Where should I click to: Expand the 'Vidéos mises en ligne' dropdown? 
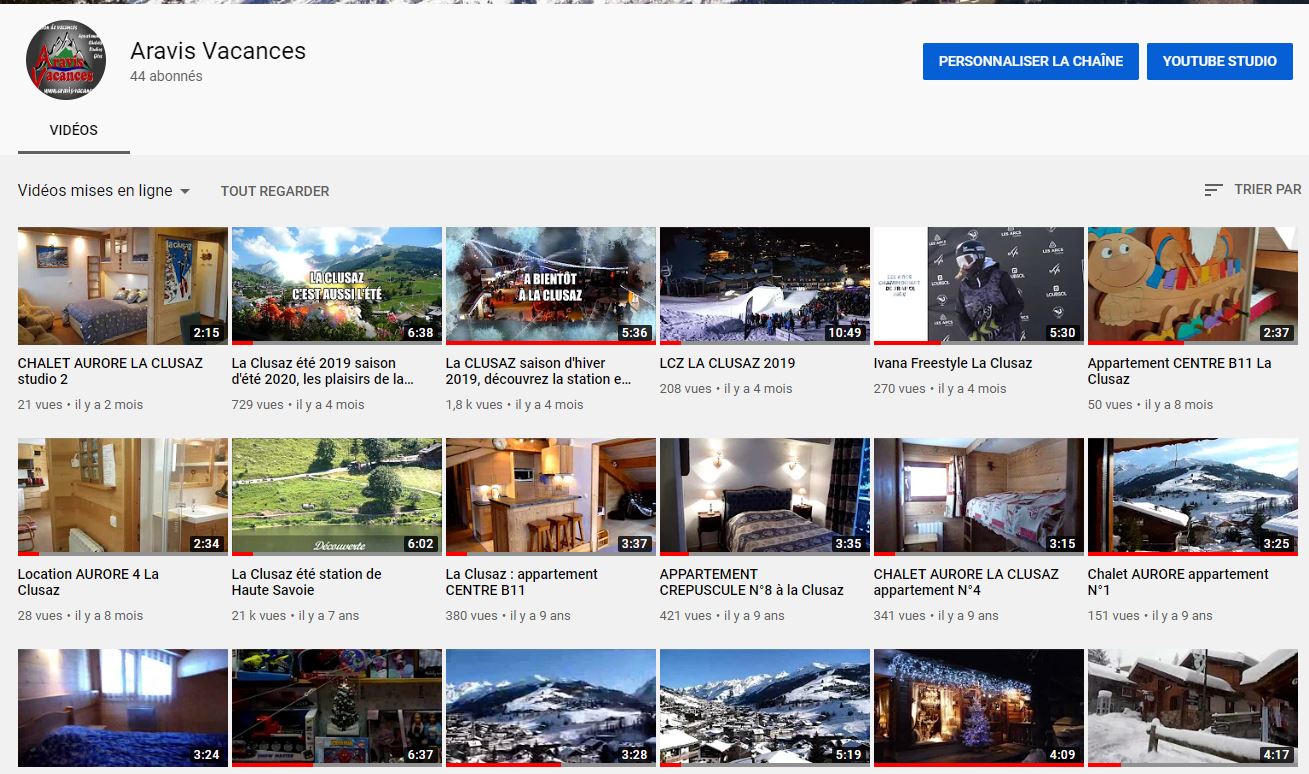[x=104, y=191]
